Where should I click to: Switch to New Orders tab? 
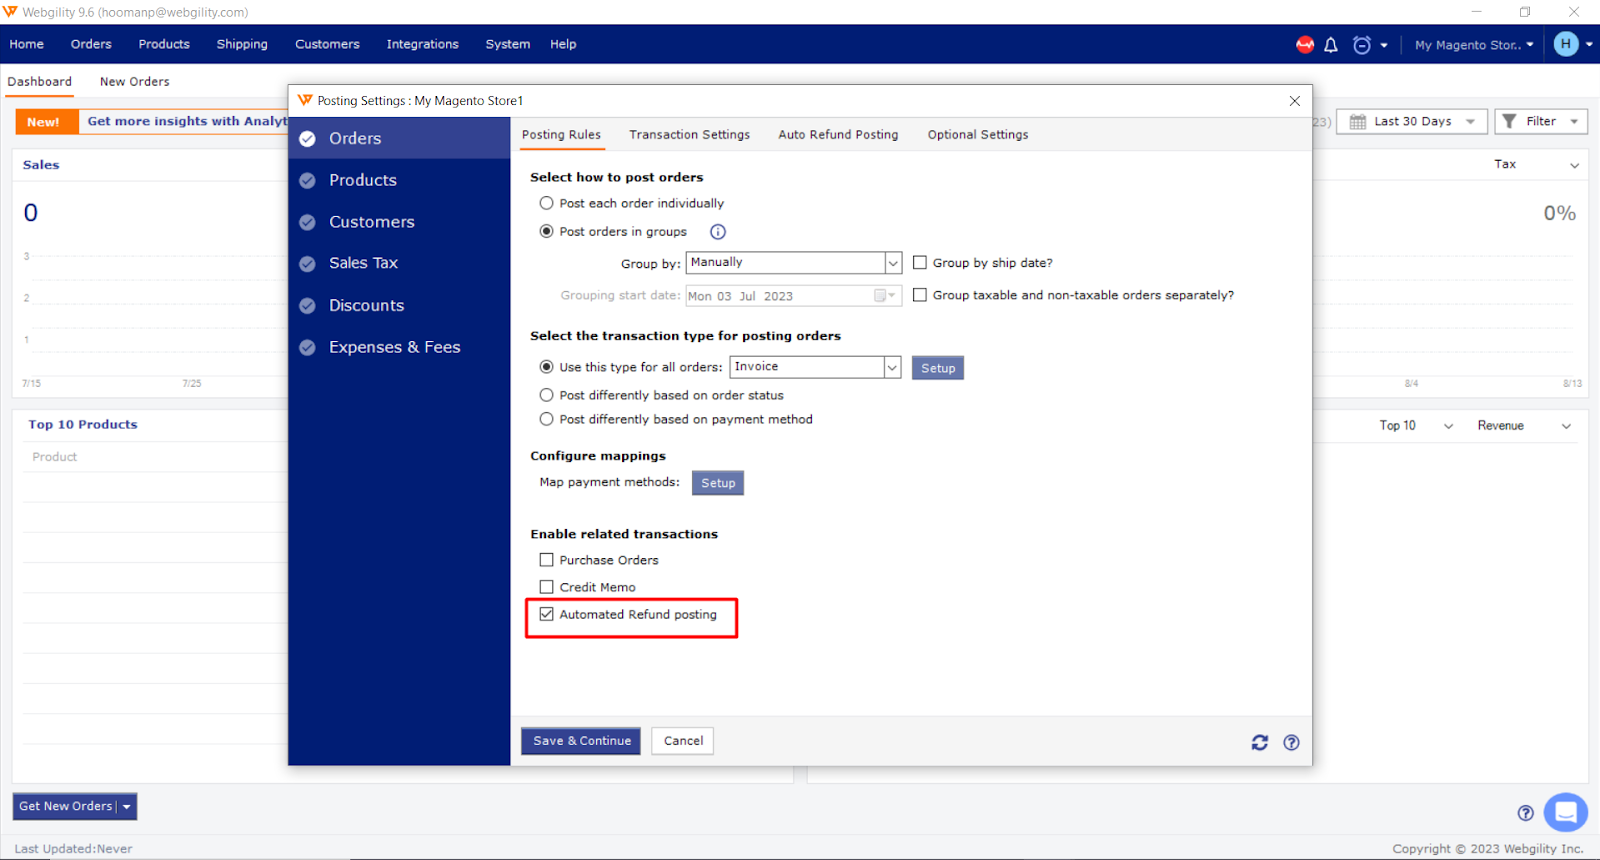134,82
